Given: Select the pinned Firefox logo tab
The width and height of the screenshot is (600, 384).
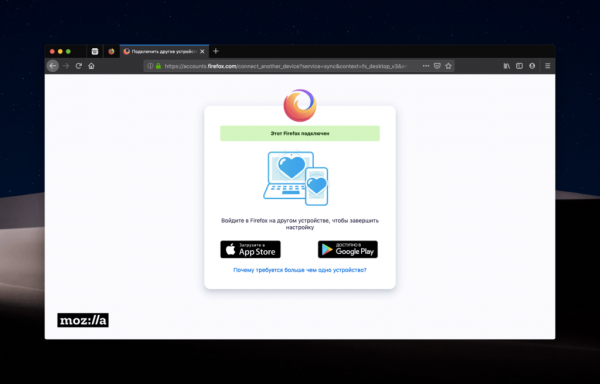Looking at the screenshot, I should [x=111, y=51].
